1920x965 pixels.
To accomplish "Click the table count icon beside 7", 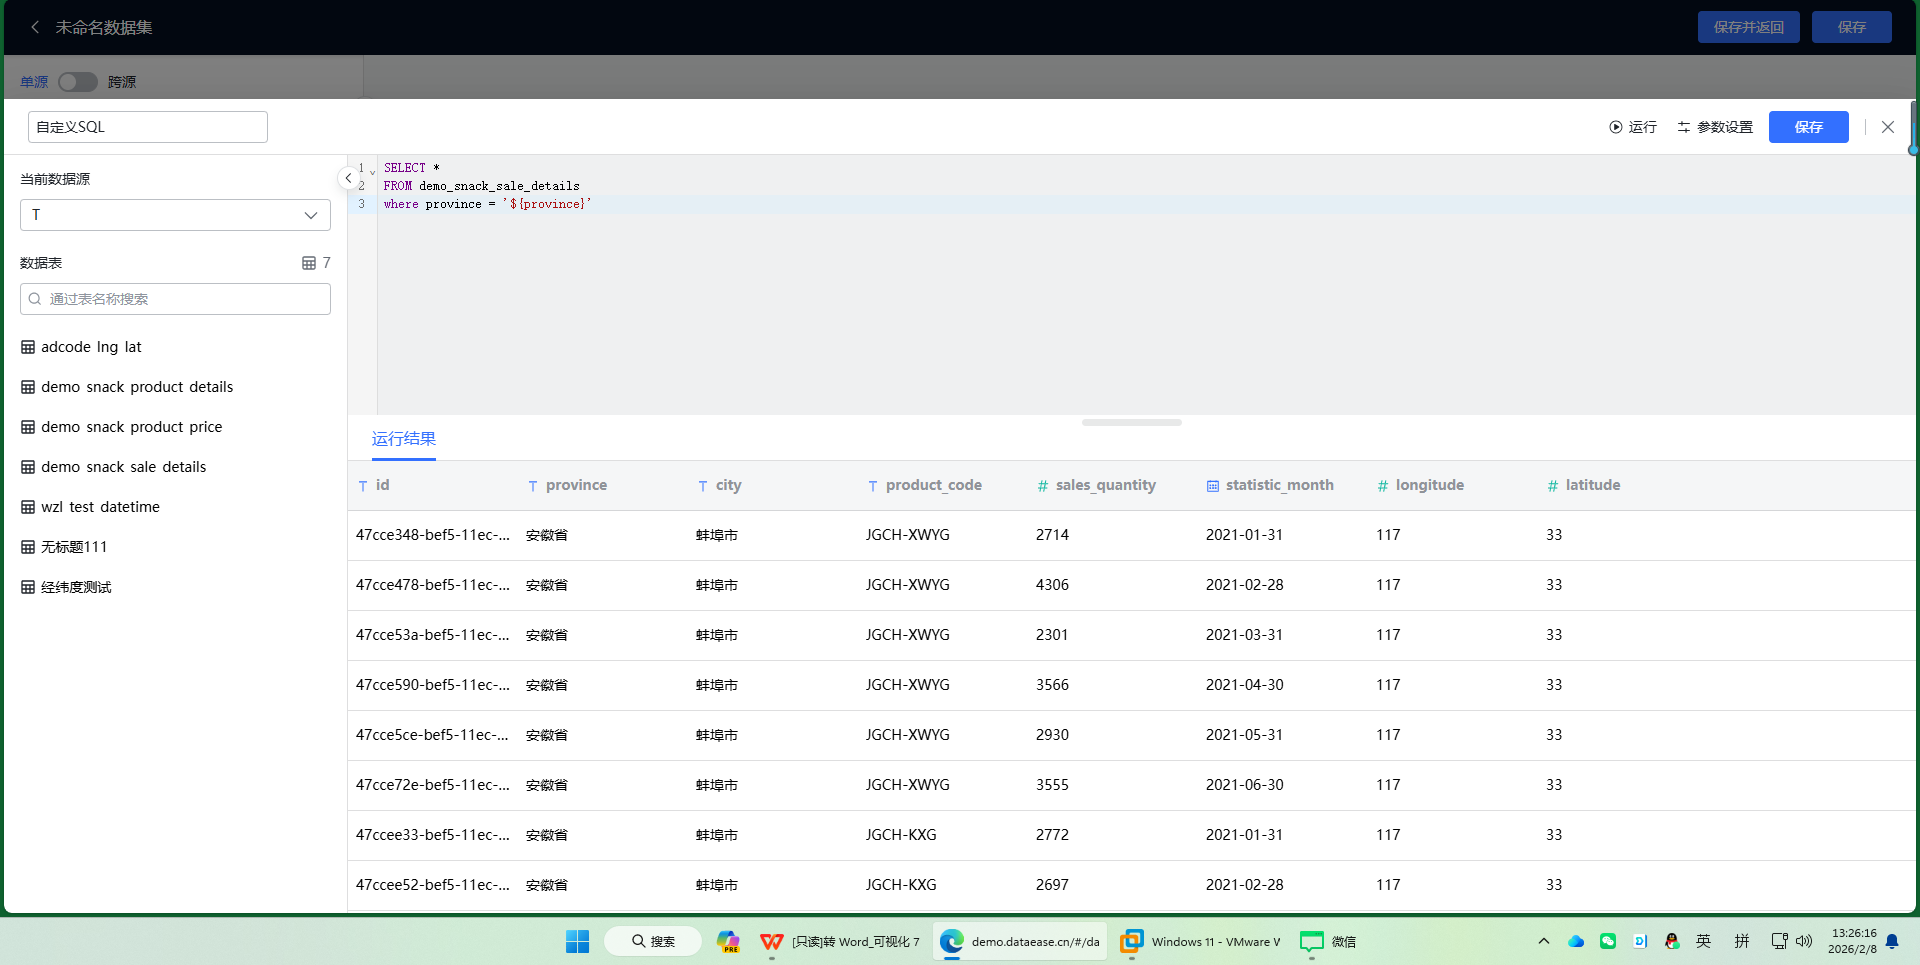I will (x=309, y=263).
